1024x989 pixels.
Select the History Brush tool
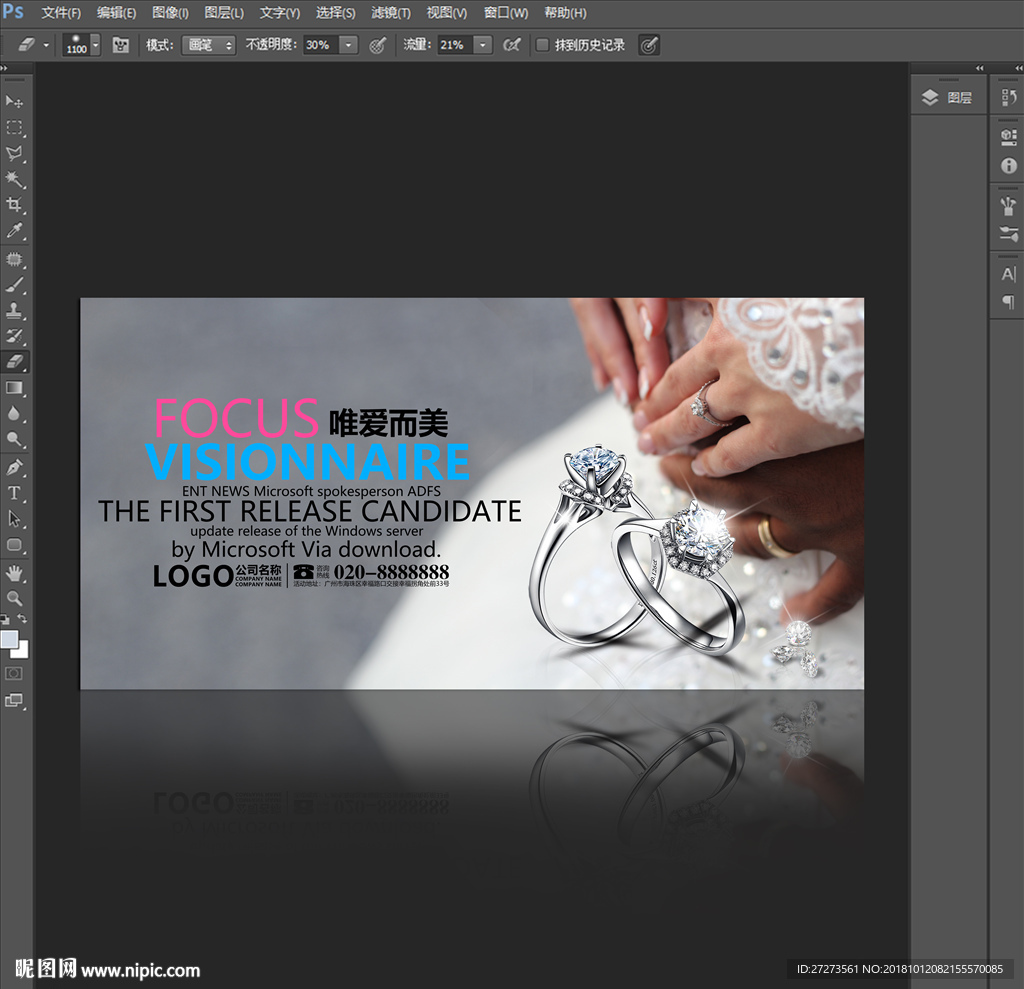coord(14,336)
